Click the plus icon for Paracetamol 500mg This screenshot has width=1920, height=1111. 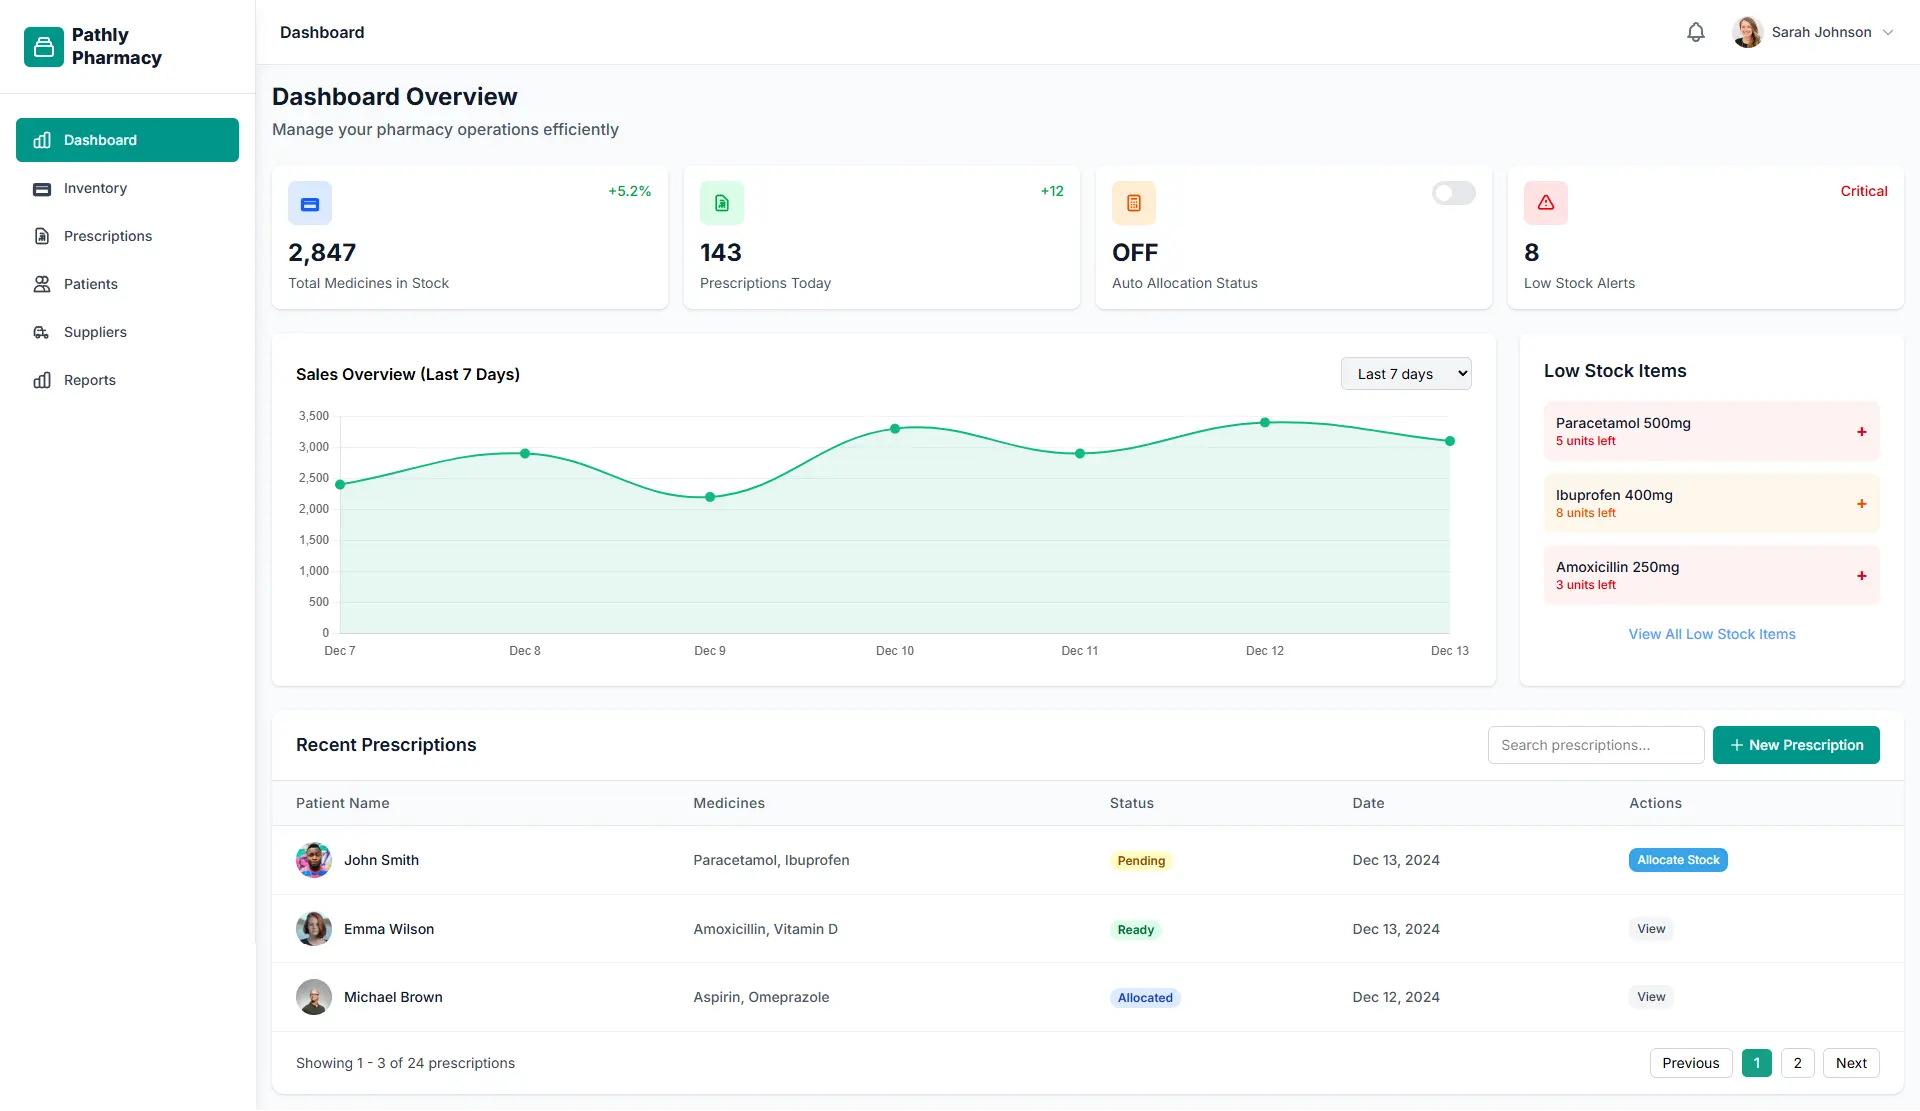point(1862,432)
